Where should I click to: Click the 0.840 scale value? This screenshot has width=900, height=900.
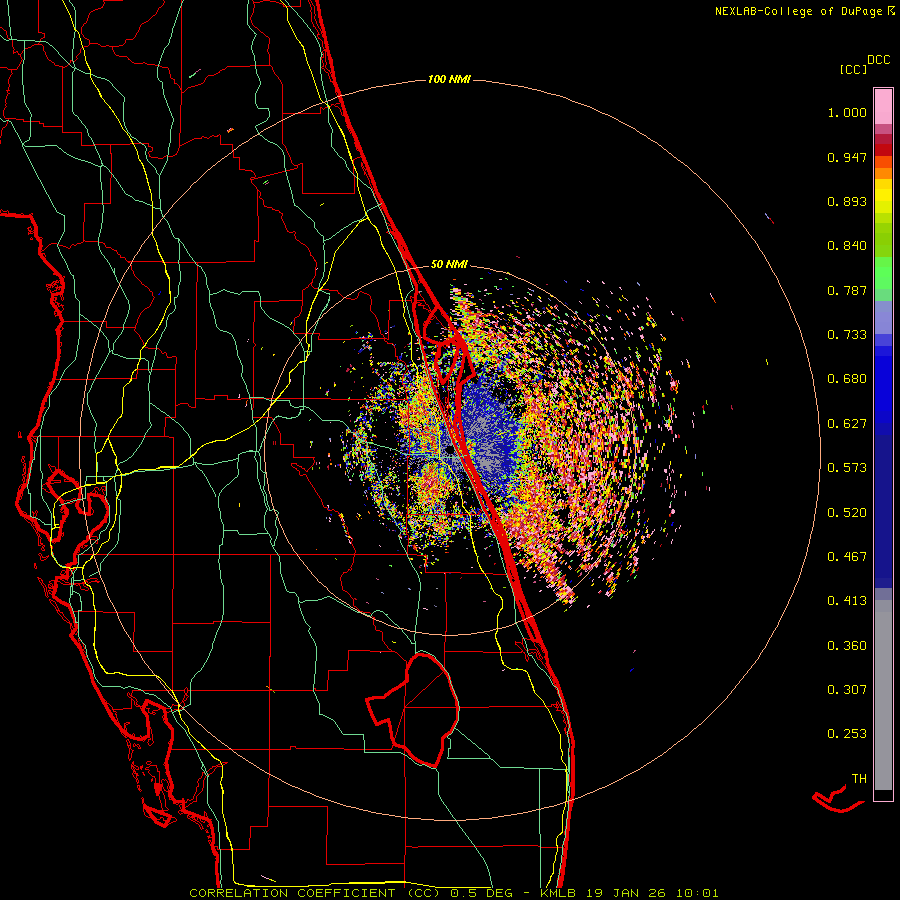[x=847, y=246]
